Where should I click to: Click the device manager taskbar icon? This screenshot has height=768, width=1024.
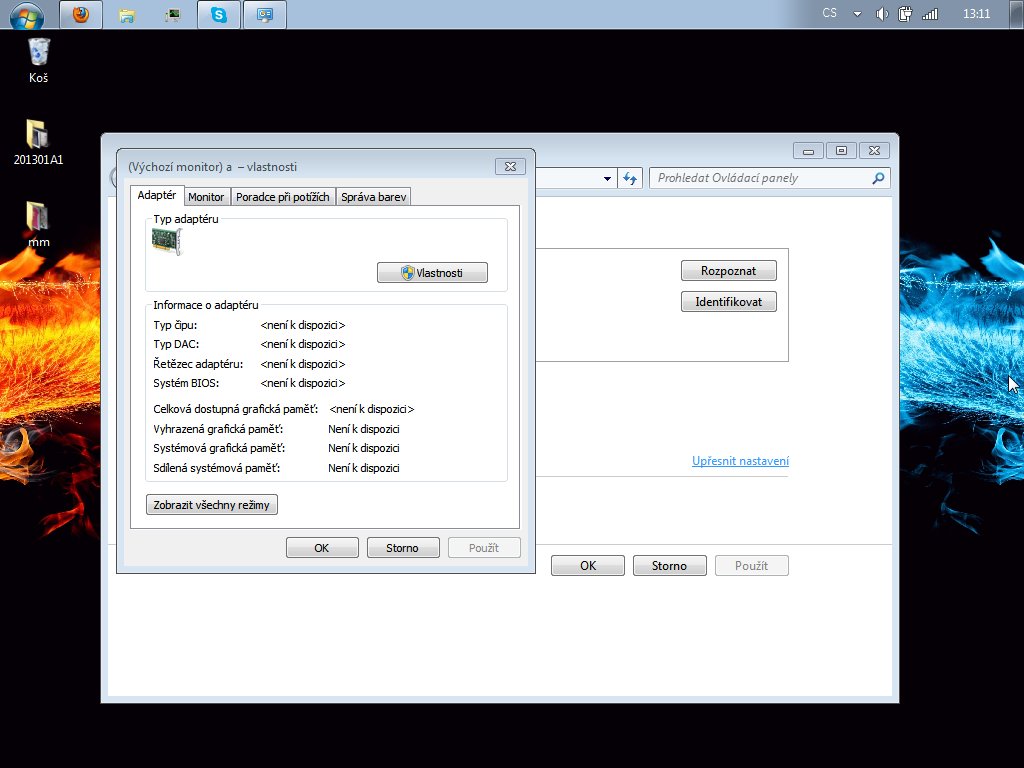pyautogui.click(x=172, y=14)
